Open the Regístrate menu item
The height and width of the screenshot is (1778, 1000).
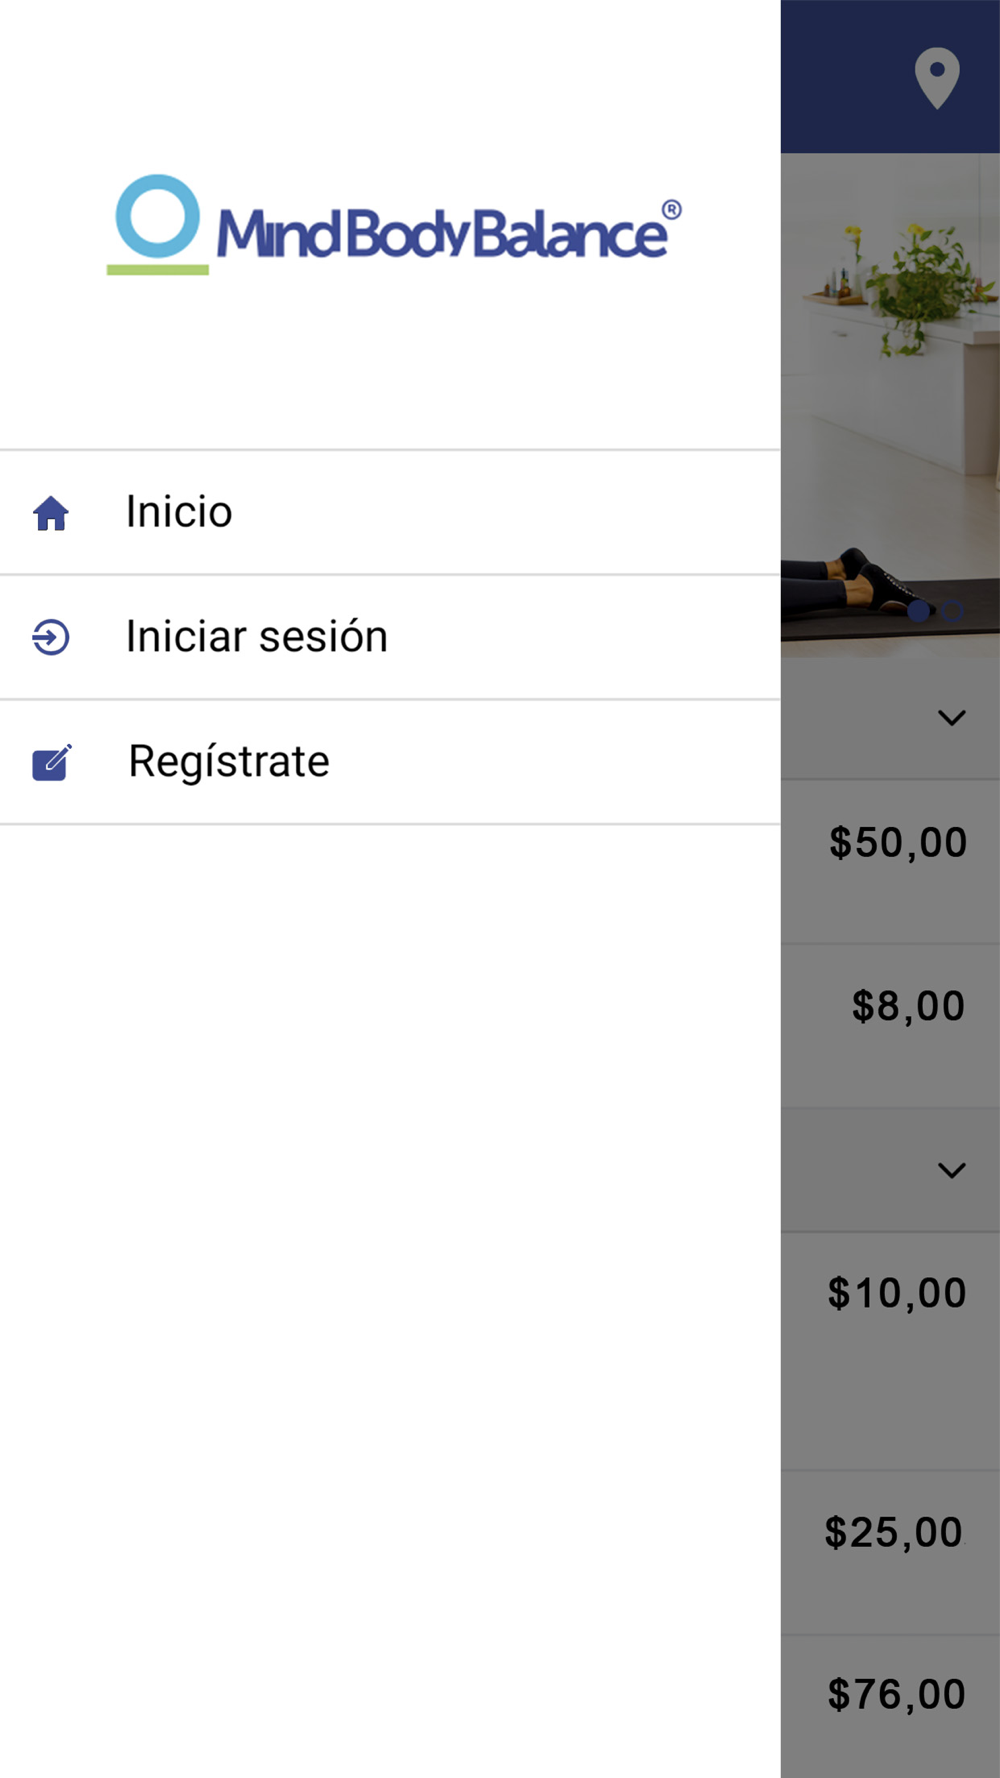click(390, 762)
